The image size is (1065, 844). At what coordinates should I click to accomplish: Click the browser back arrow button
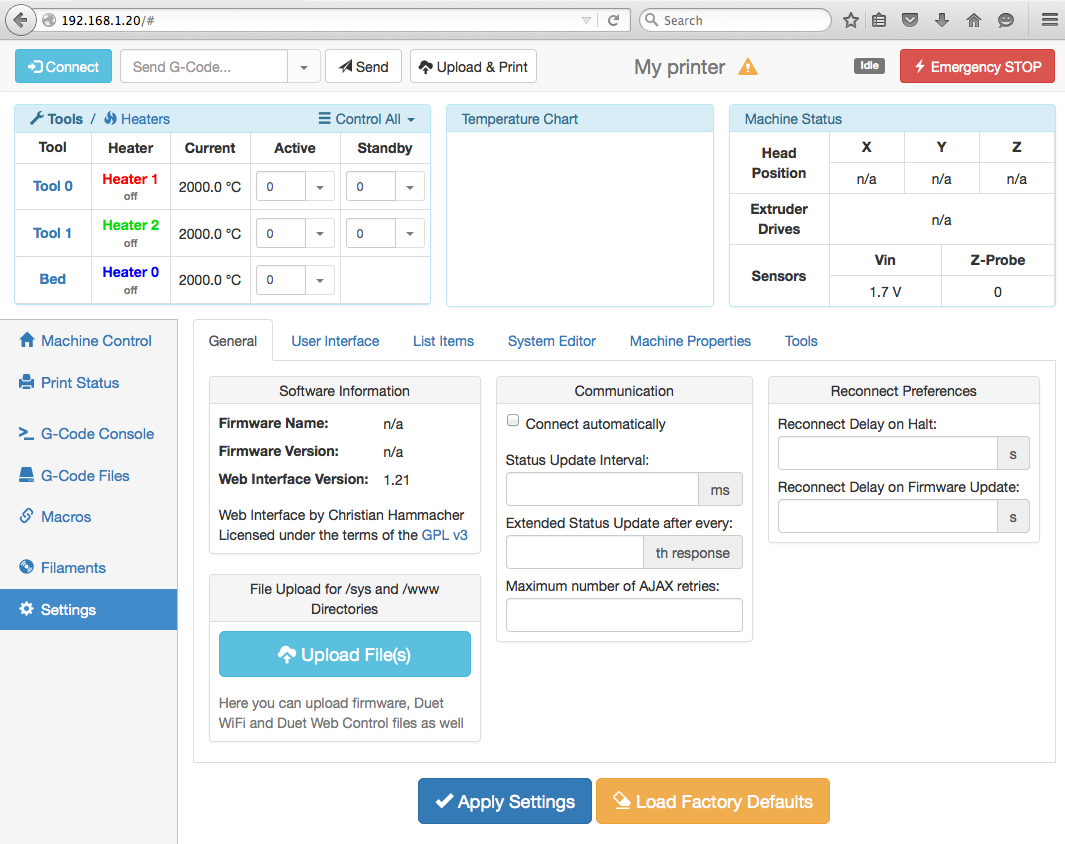click(x=20, y=20)
